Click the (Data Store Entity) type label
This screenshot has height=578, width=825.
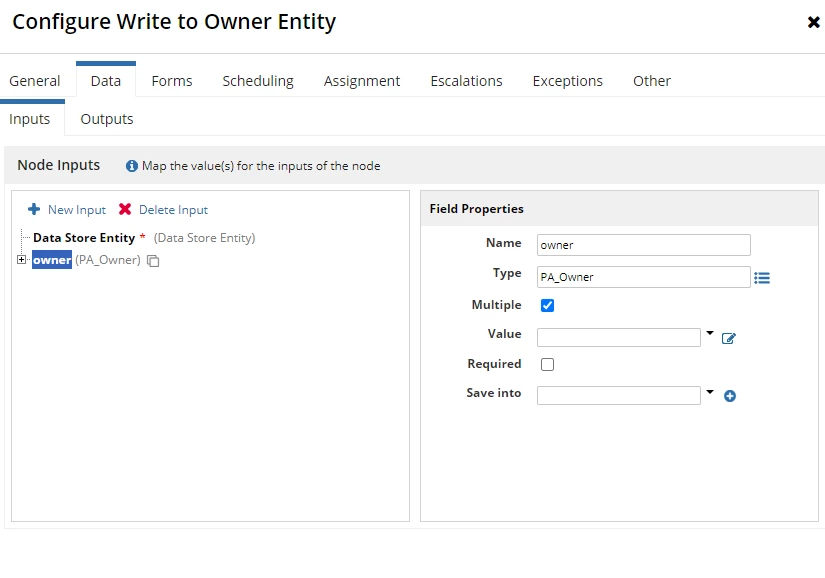204,238
